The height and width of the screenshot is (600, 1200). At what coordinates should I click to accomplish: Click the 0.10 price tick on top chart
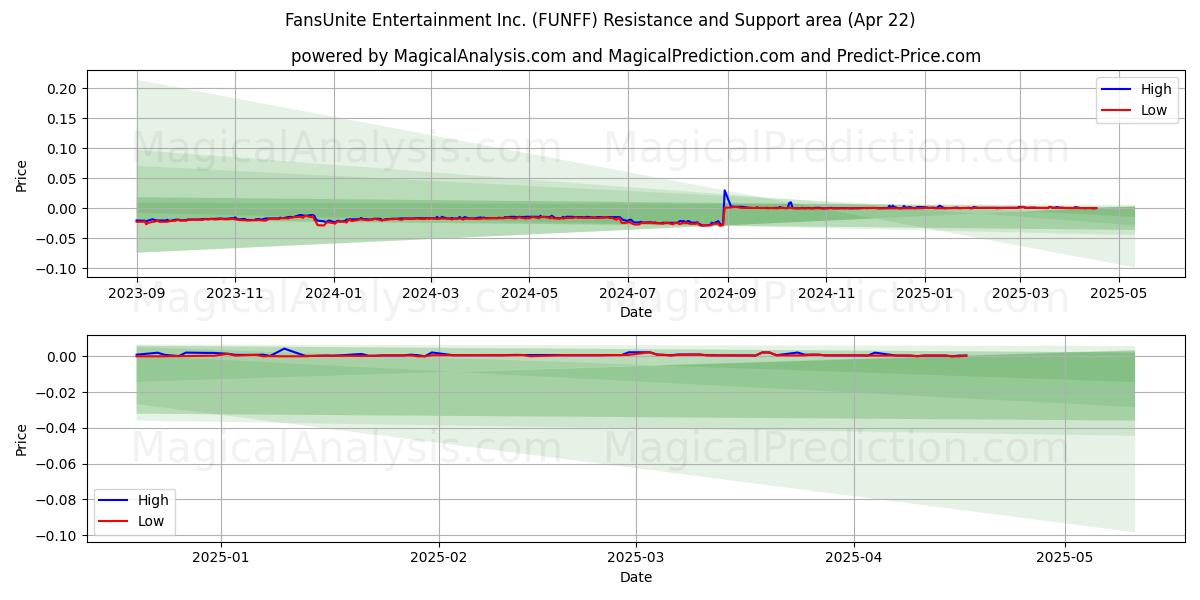[x=62, y=149]
